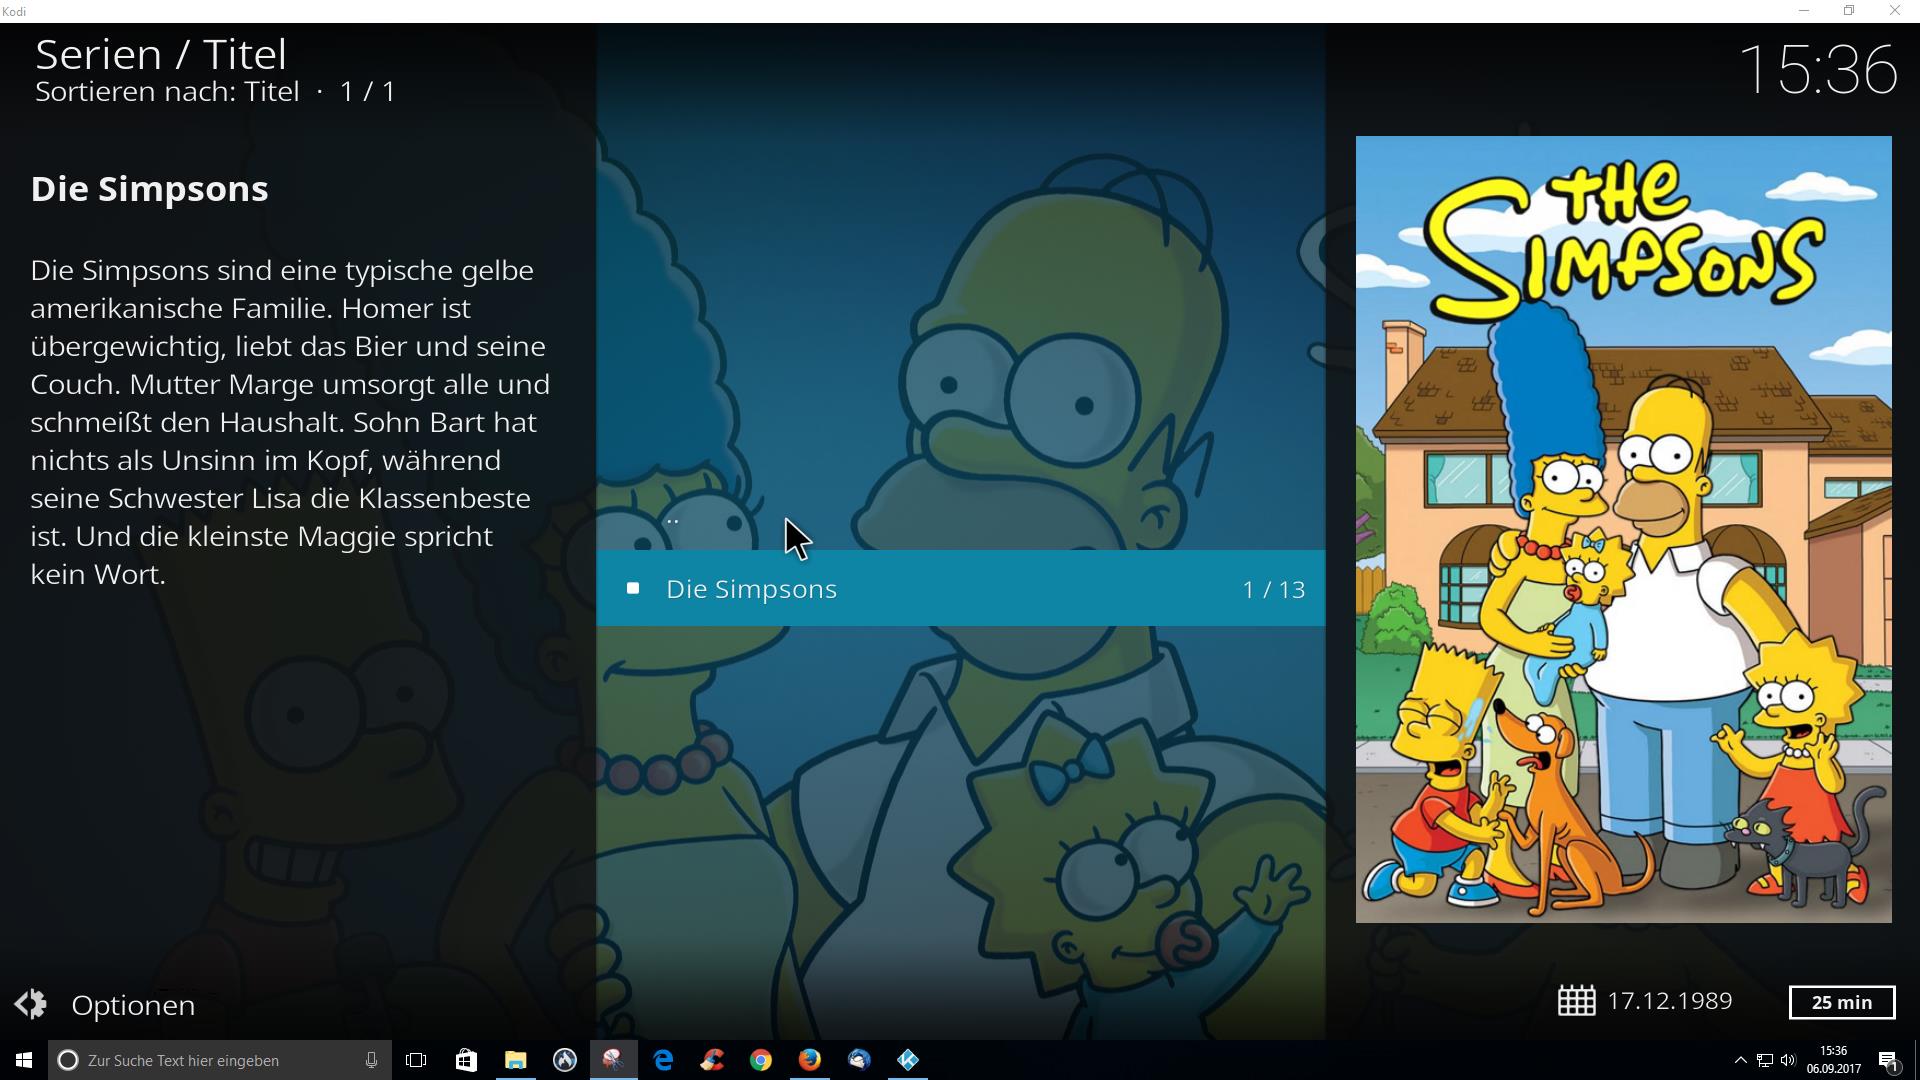This screenshot has height=1080, width=1920.
Task: Focus the Zur Suche Text hier eingeben field
Action: 220,1060
